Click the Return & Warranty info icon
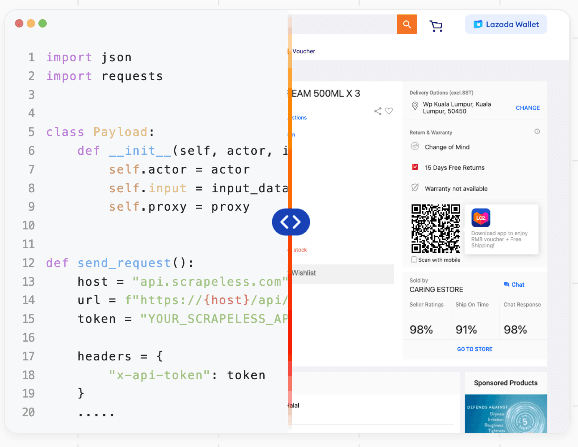 (537, 131)
